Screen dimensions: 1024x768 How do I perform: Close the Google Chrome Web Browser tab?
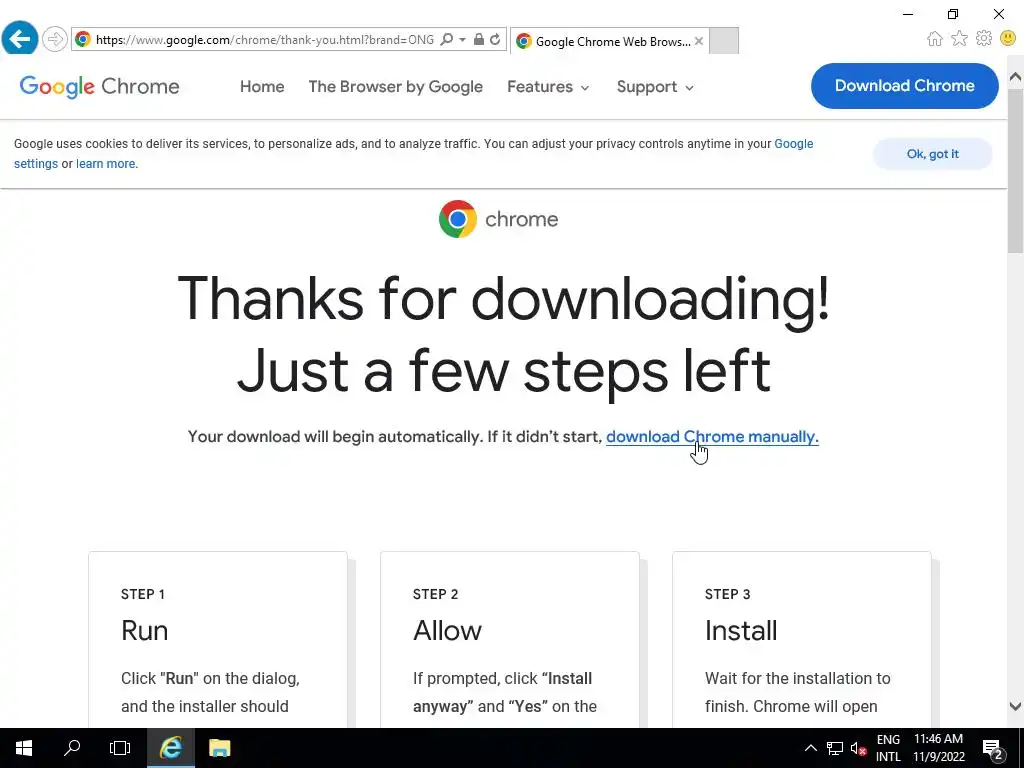(699, 41)
